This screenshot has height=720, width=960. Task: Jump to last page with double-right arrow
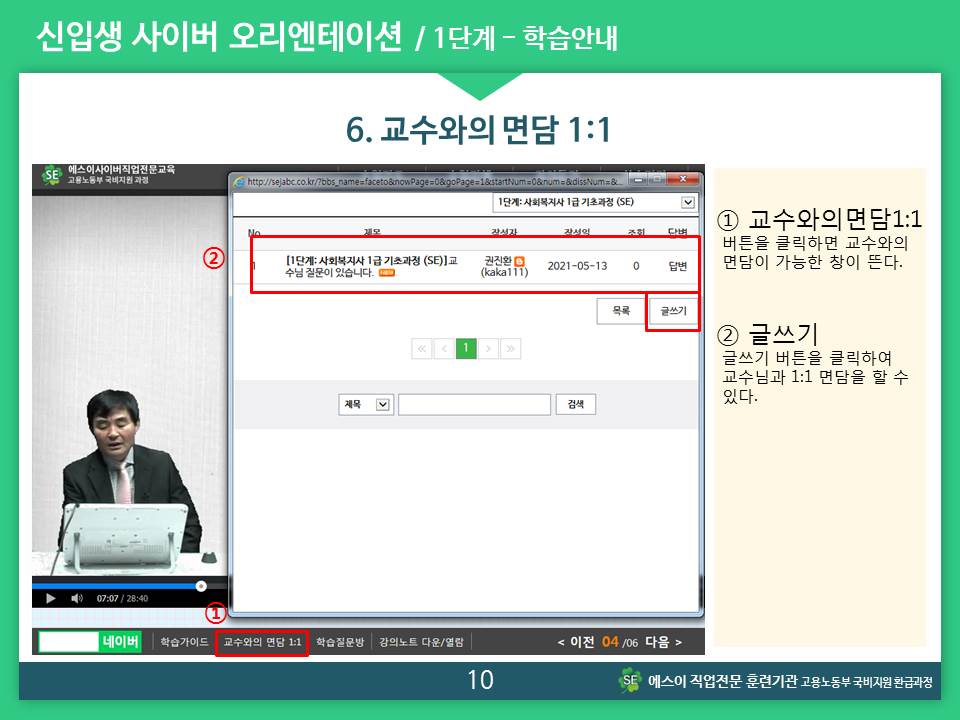[x=511, y=348]
